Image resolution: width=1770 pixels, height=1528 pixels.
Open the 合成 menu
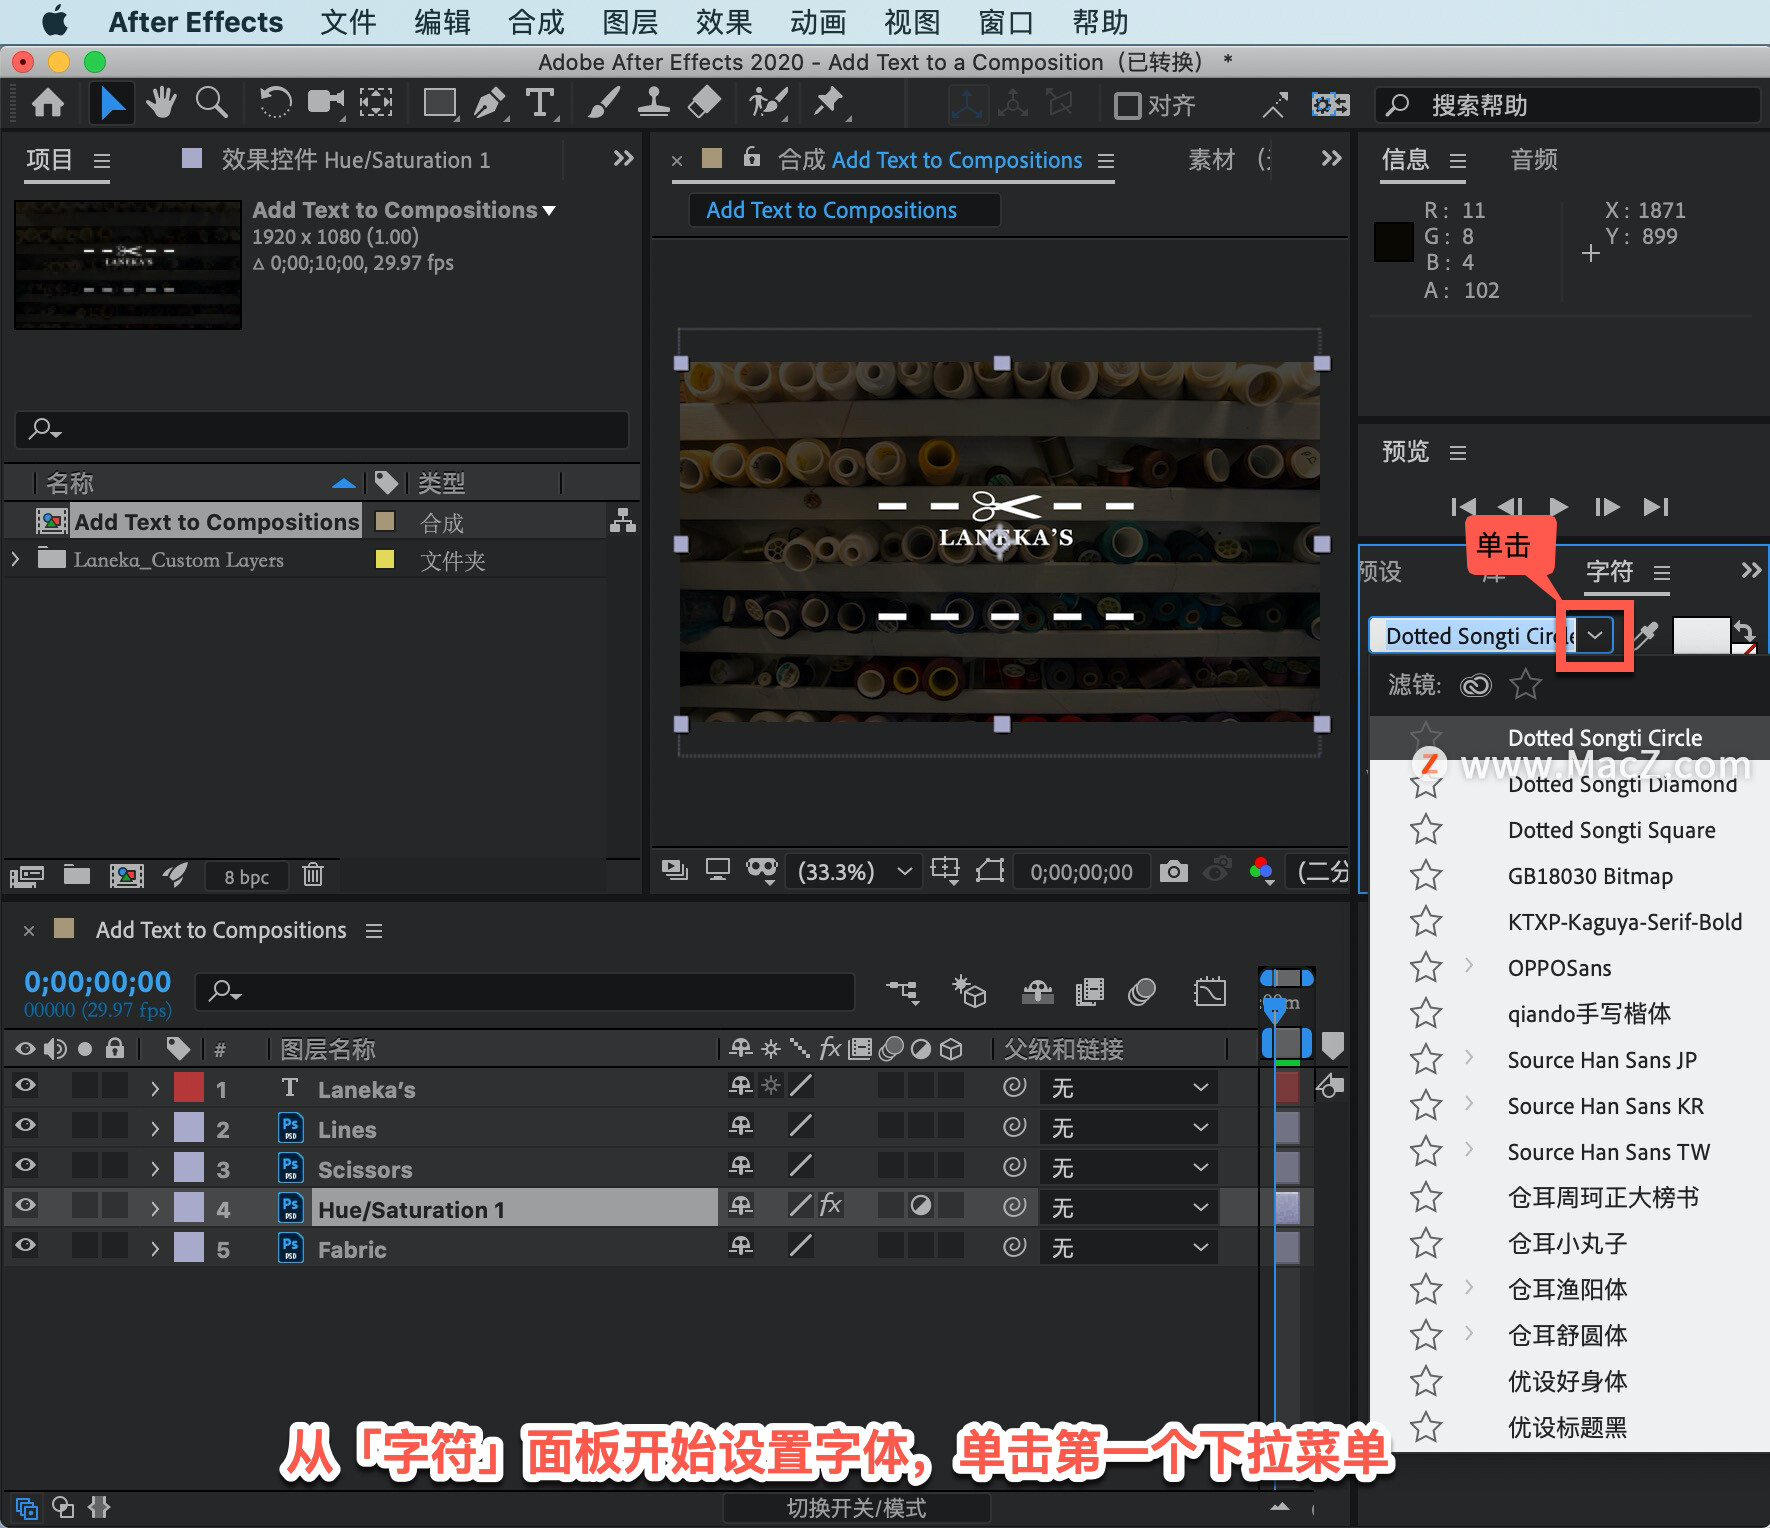[x=536, y=22]
